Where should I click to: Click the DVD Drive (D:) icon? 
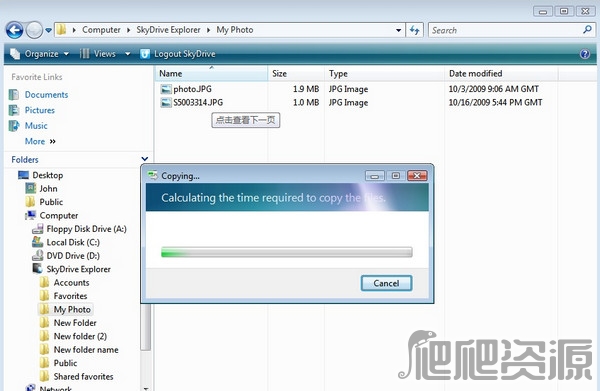coord(37,256)
